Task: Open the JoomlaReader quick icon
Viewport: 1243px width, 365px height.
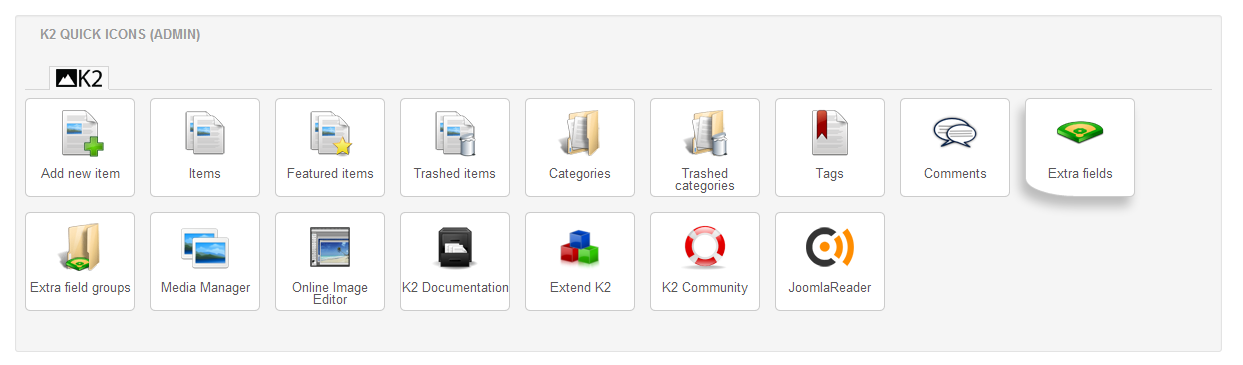Action: (x=830, y=261)
